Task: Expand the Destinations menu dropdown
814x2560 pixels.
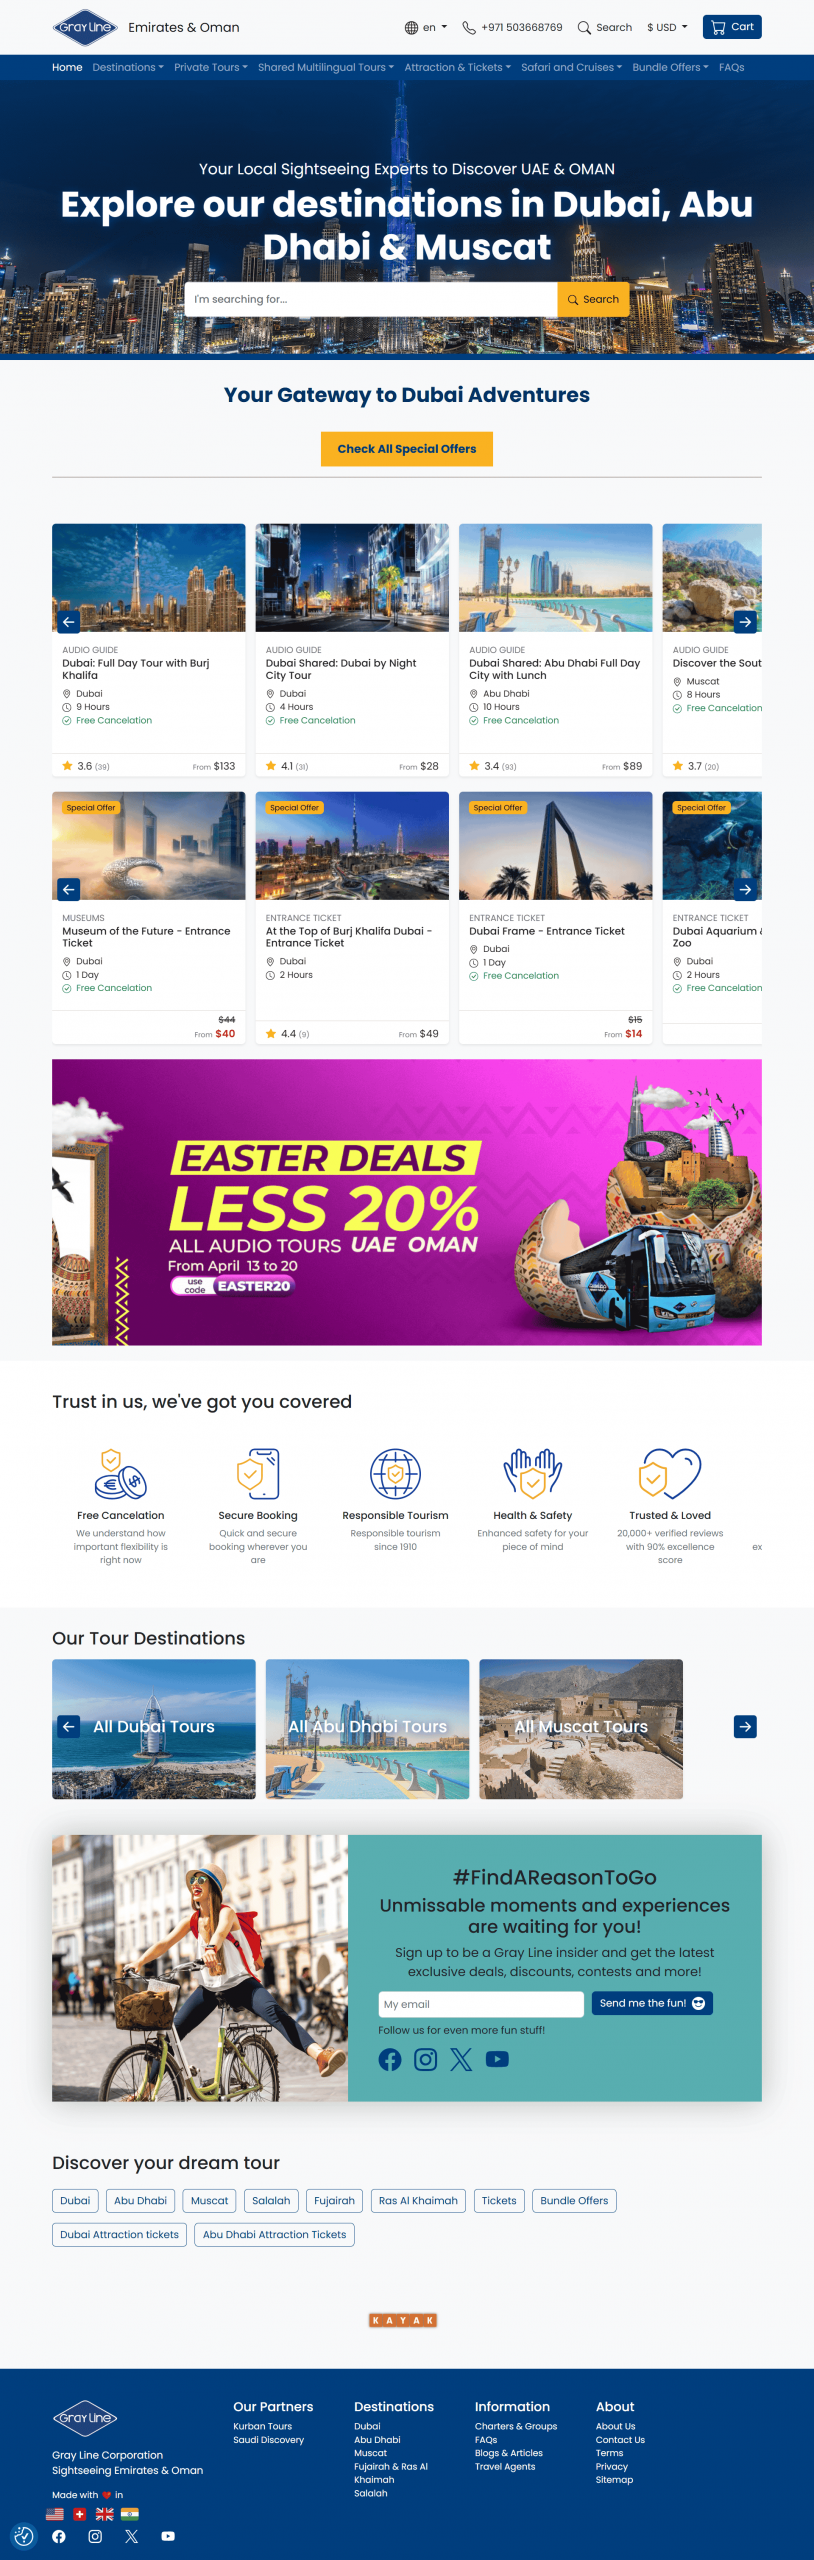Action: (128, 68)
